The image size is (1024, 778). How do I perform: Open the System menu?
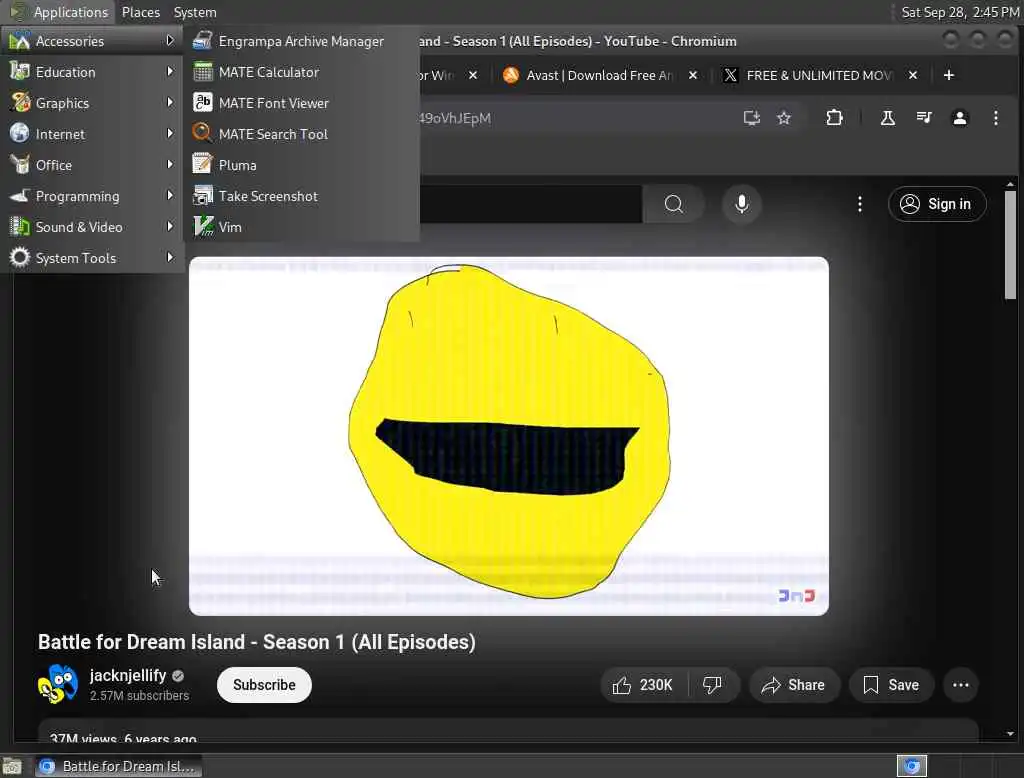coord(195,12)
